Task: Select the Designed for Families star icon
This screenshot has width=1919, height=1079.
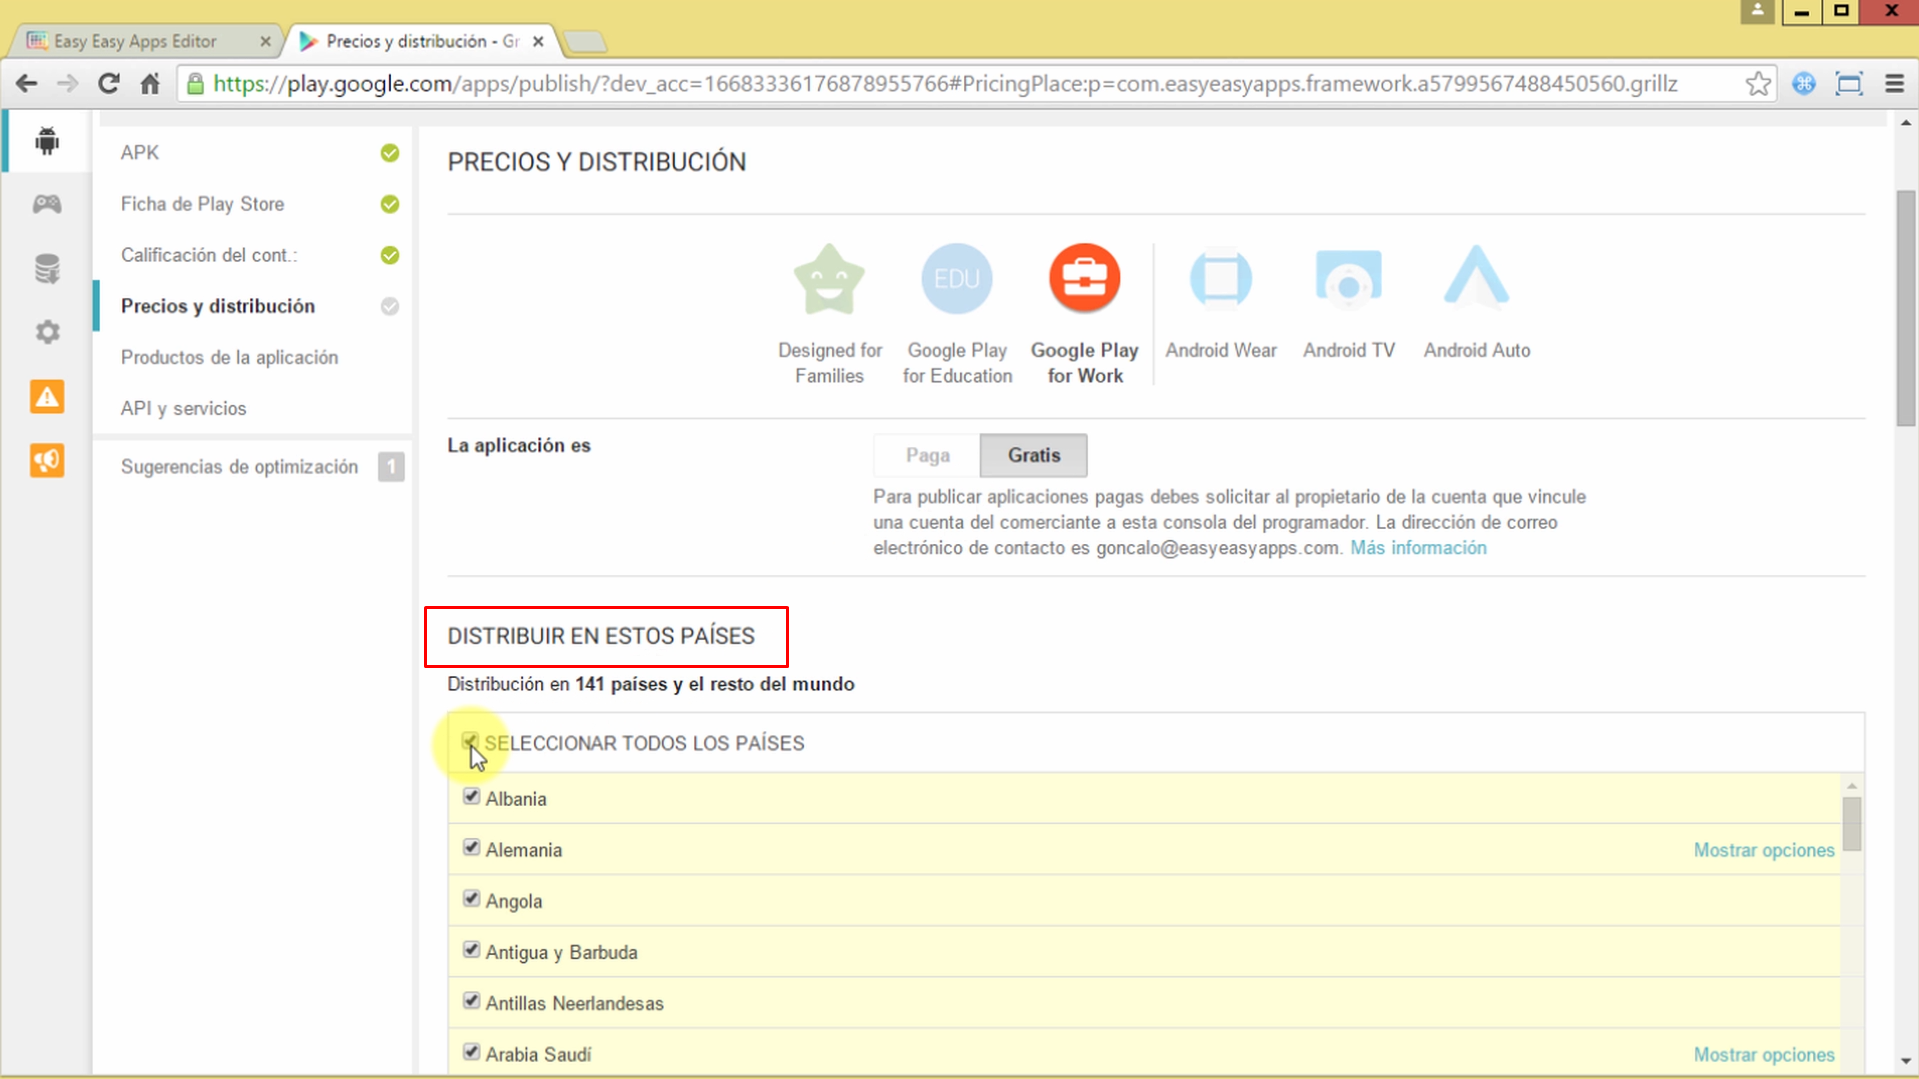Action: click(829, 280)
